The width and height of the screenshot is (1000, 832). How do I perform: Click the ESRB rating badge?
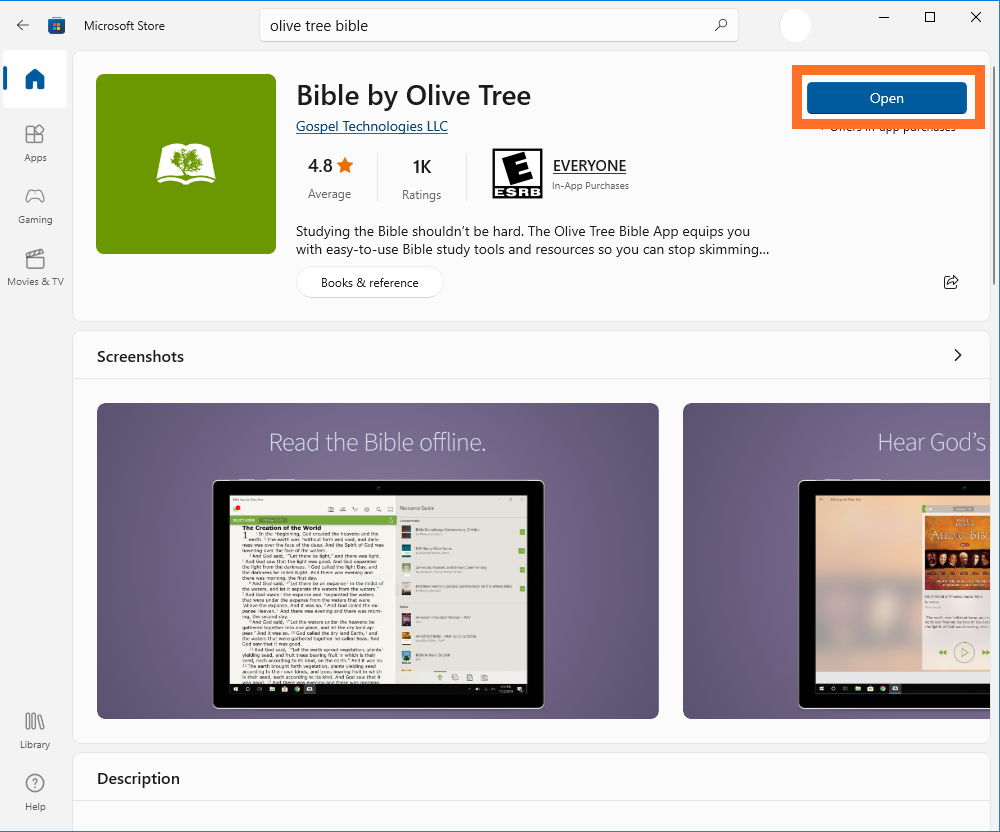point(517,174)
